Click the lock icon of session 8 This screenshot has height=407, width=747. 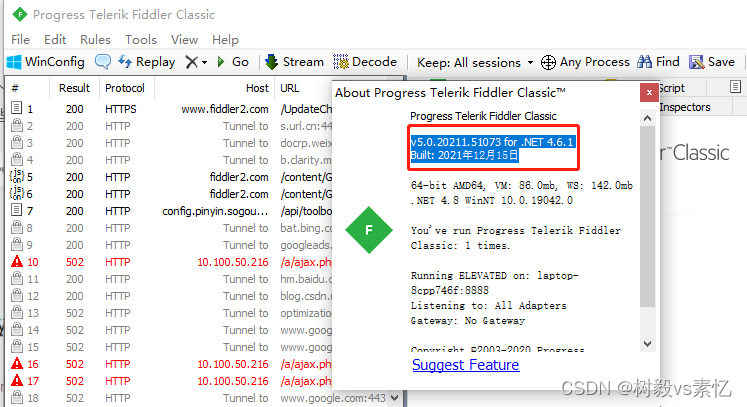[x=17, y=227]
